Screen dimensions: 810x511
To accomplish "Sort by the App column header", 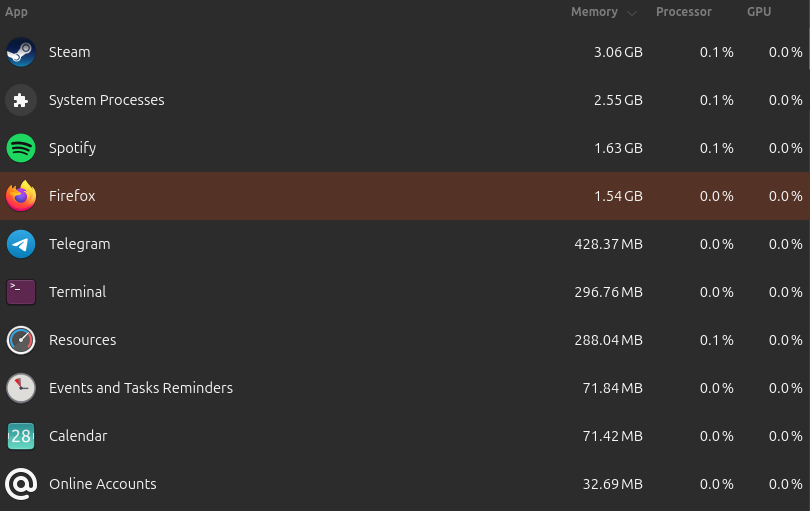I will coord(16,12).
